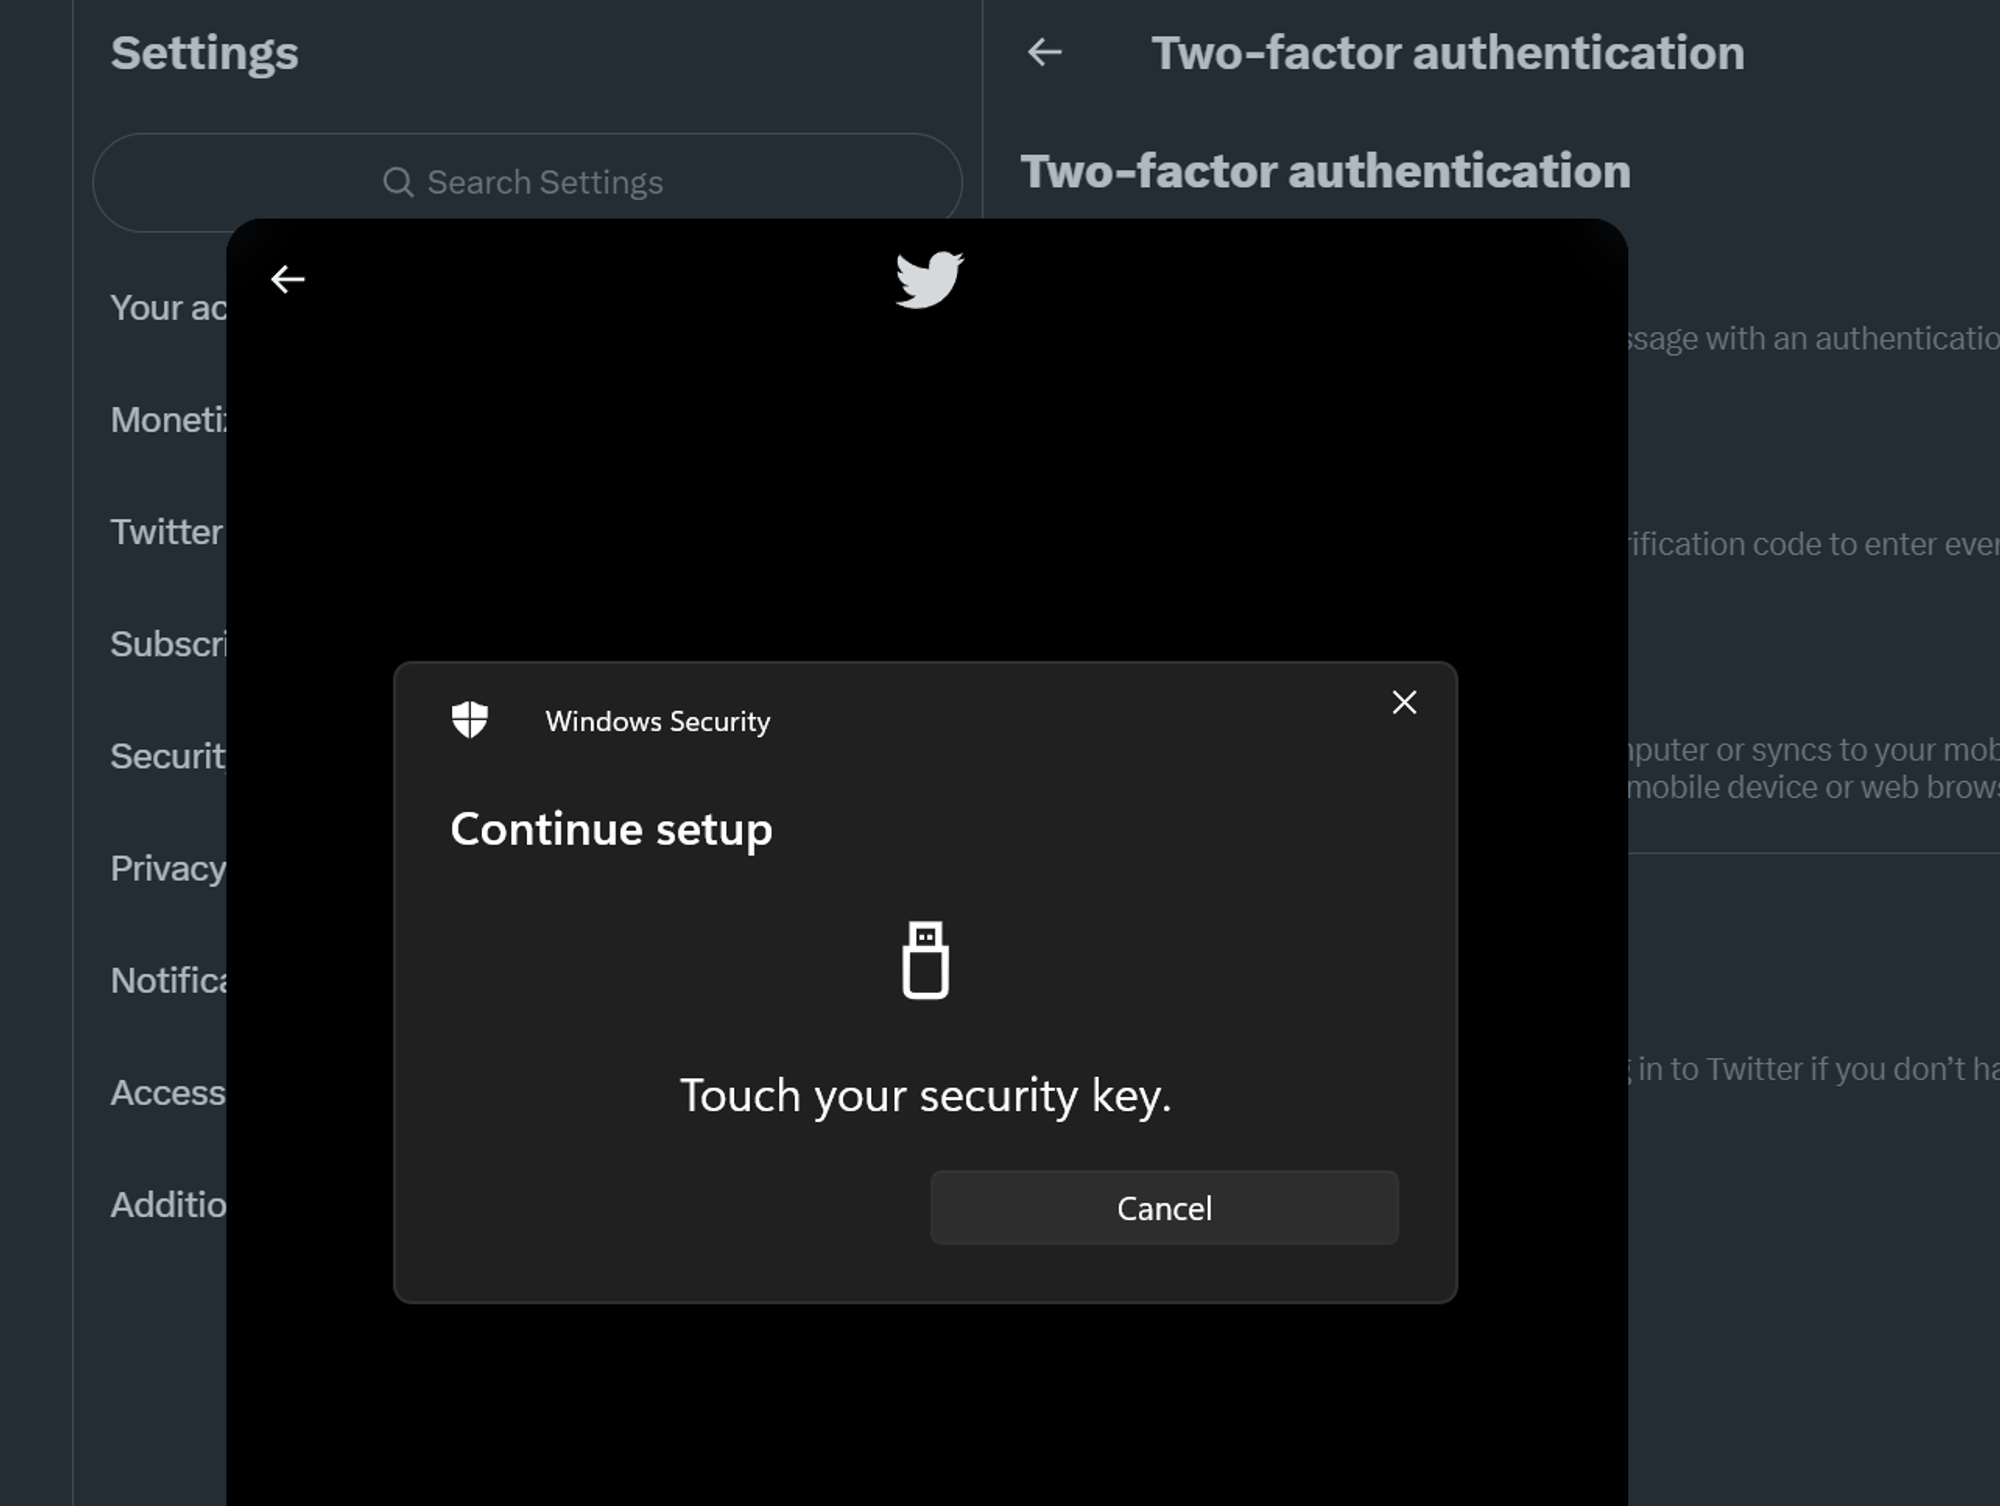Viewport: 2000px width, 1506px height.
Task: Click the Twitter bird logo
Action: [929, 279]
